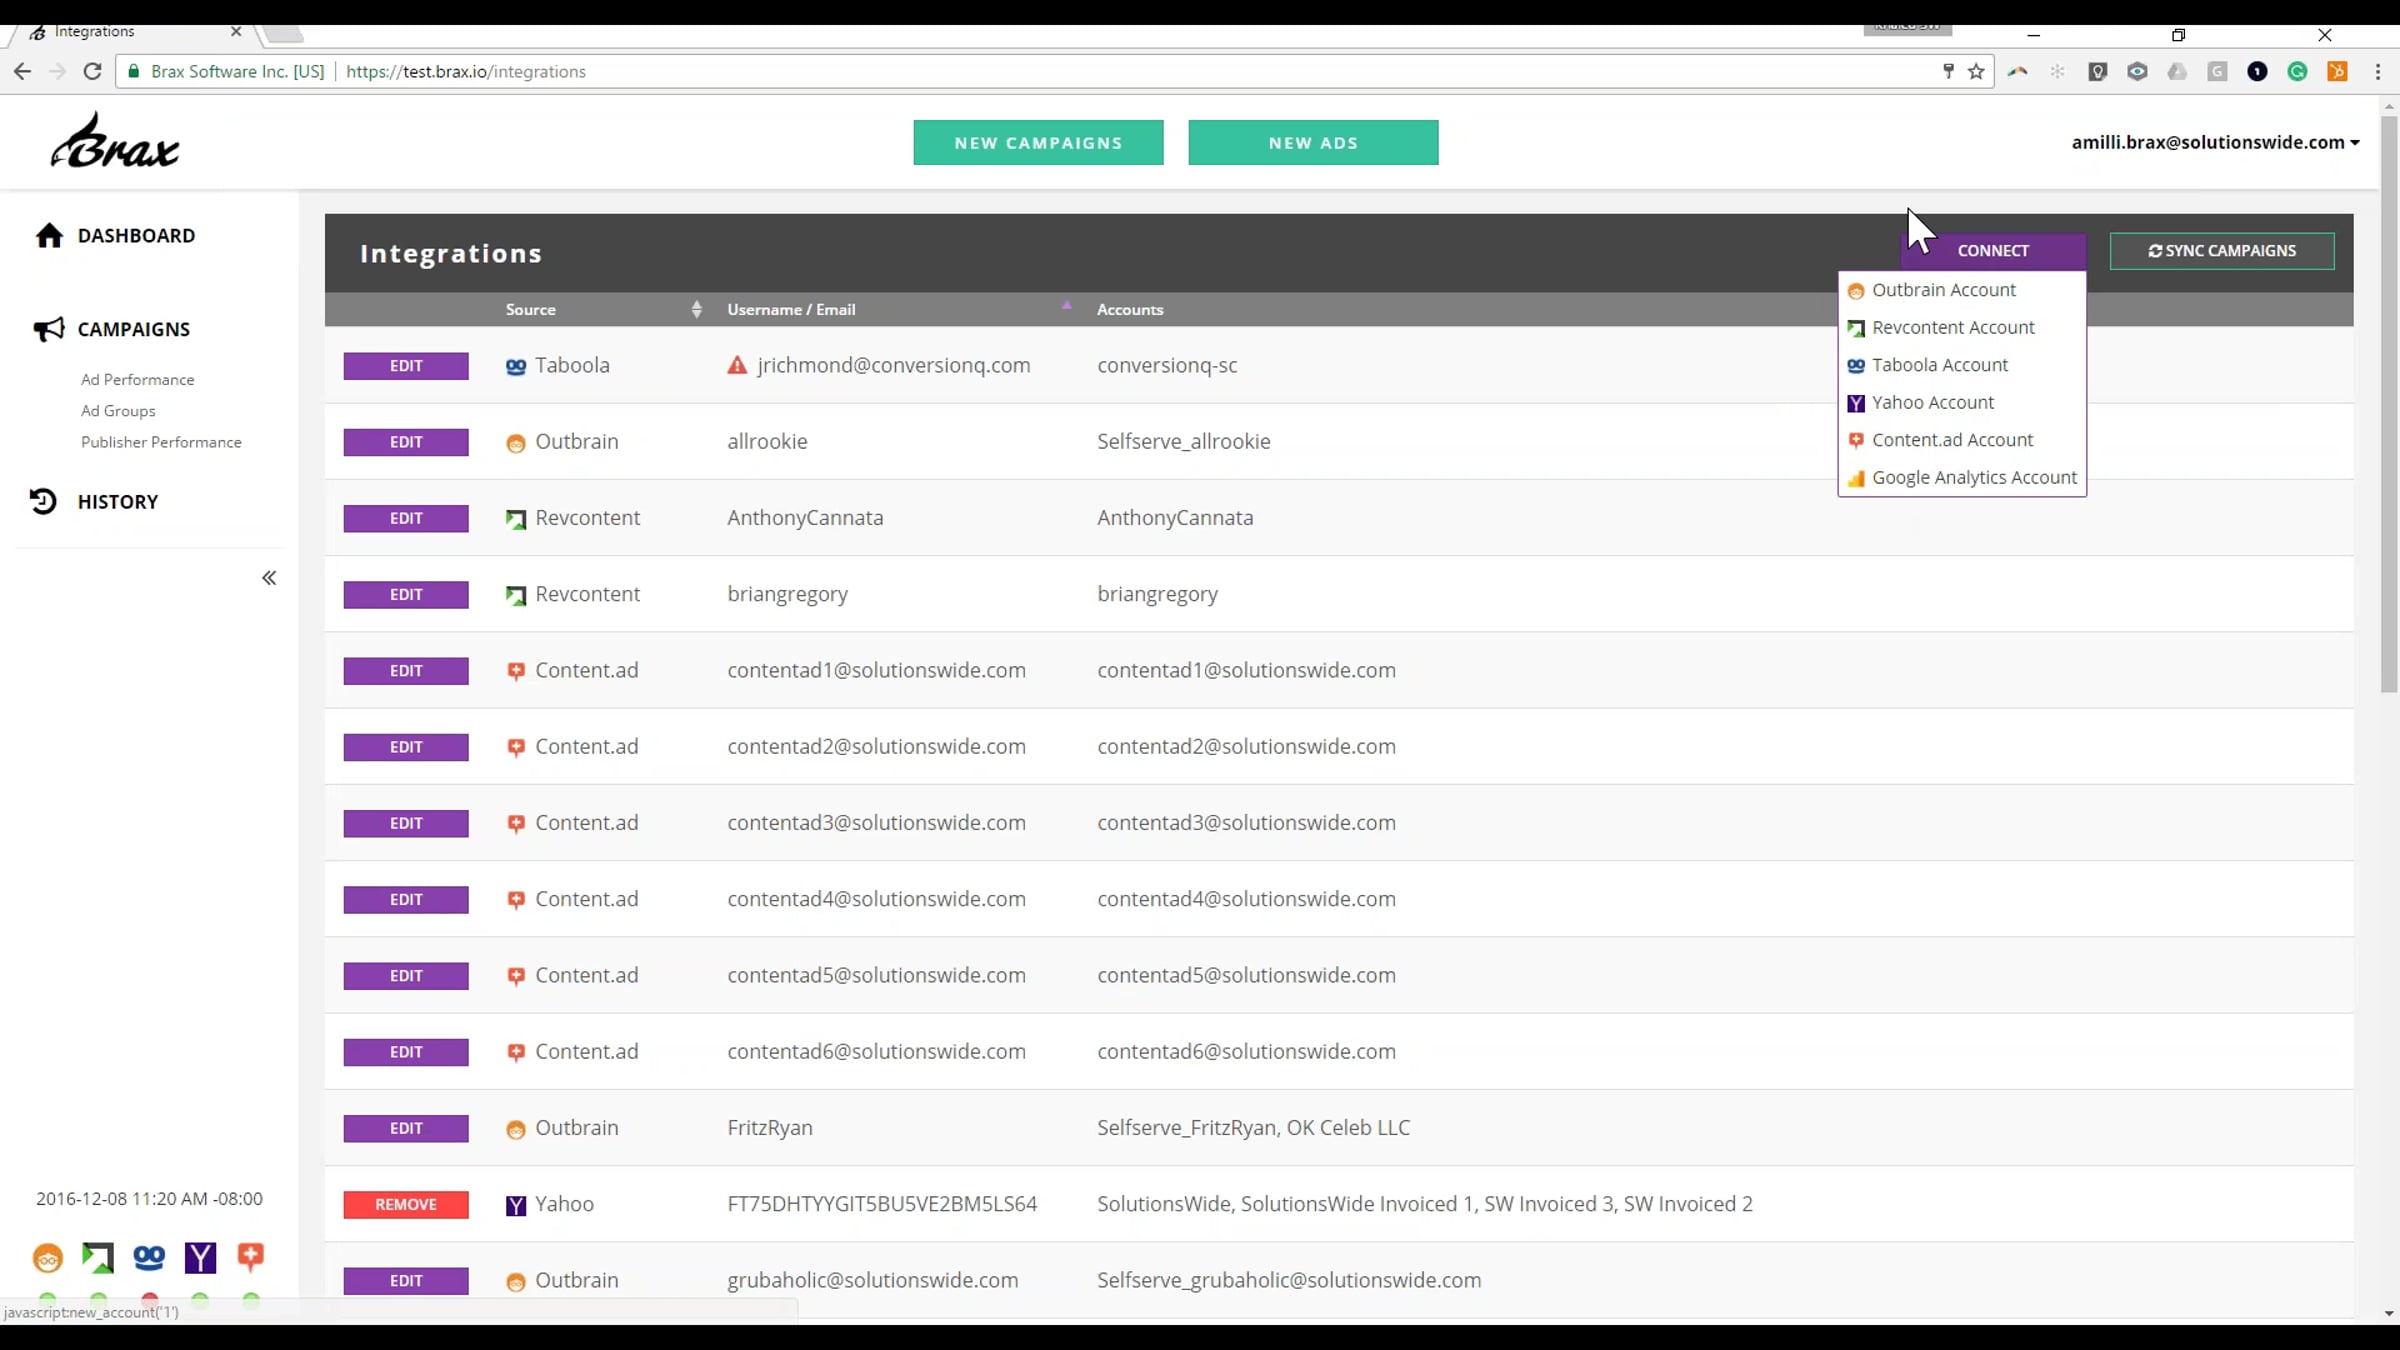The height and width of the screenshot is (1350, 2400).
Task: Click the account text conversionq-sc
Action: 1167,365
